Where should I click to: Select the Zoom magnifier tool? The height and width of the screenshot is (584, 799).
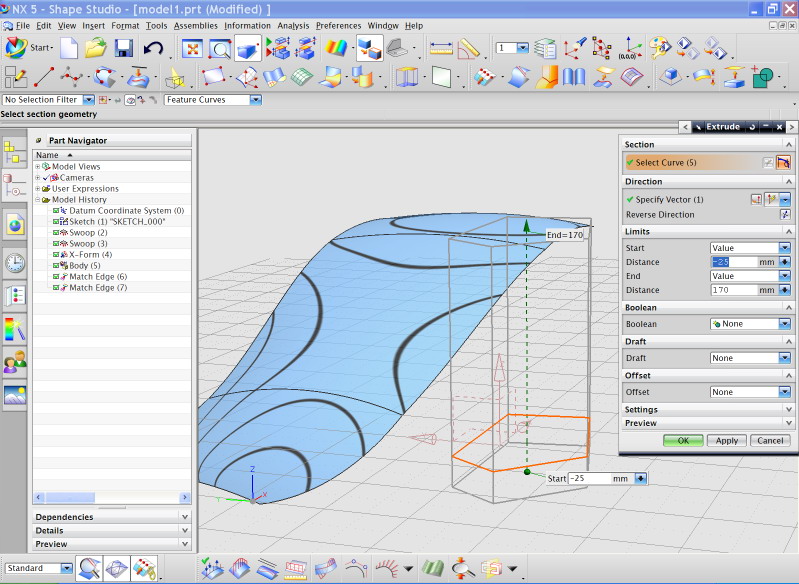(x=220, y=48)
